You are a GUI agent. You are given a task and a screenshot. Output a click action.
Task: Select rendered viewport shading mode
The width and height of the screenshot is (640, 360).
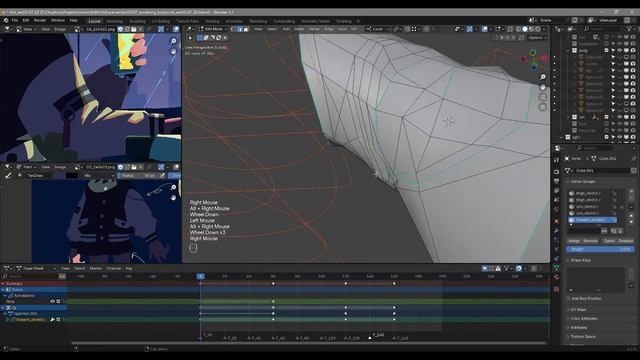[538, 29]
